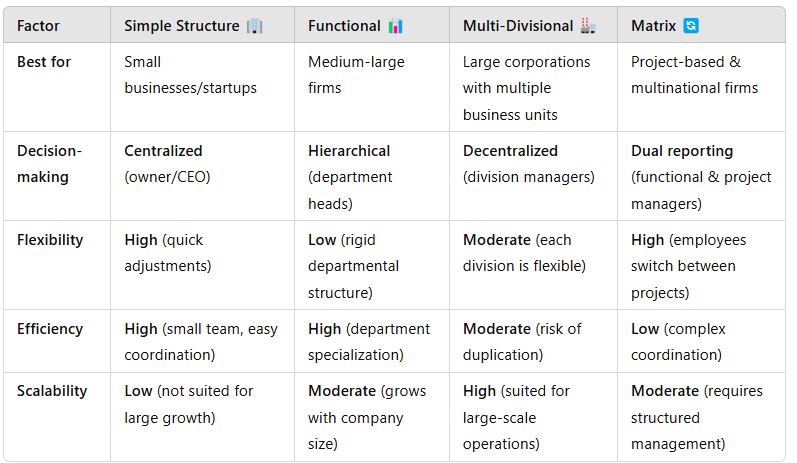The width and height of the screenshot is (797, 463).
Task: Click the Multi-Divisional column header text
Action: (518, 26)
